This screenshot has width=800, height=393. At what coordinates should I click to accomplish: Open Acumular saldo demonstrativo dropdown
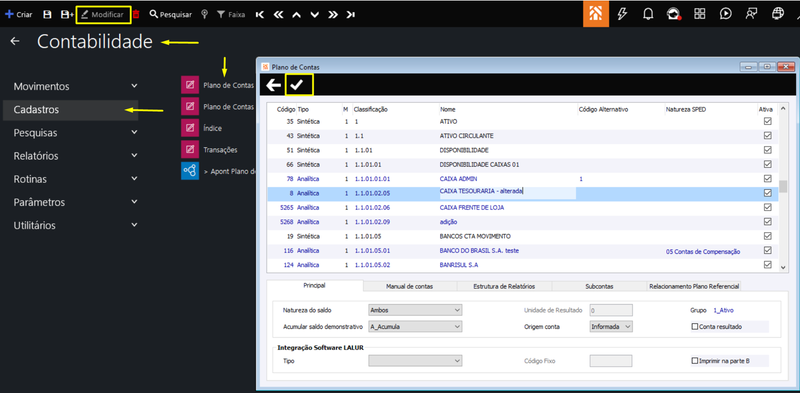[x=415, y=326]
